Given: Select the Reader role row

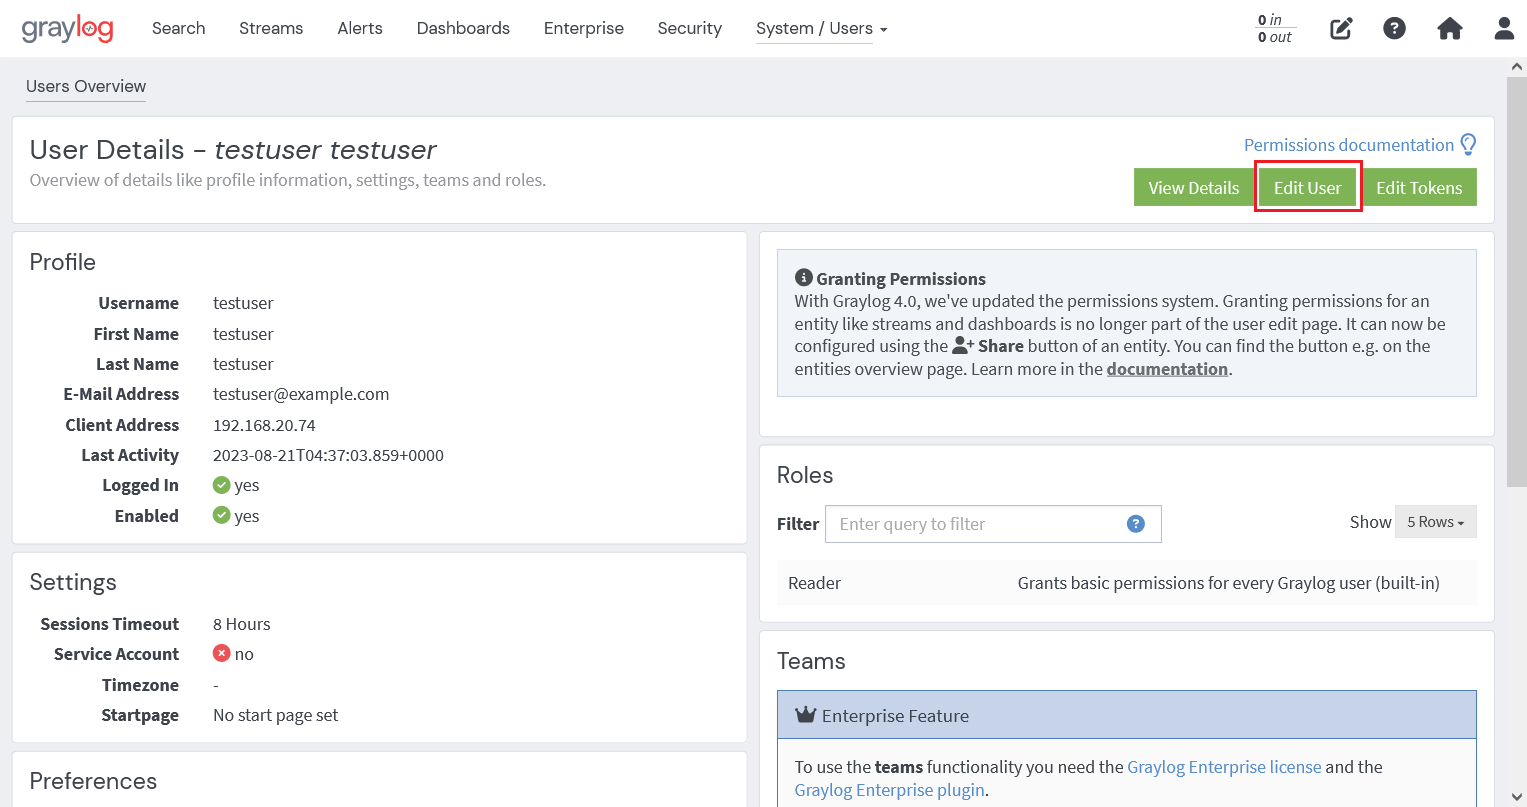Looking at the screenshot, I should pyautogui.click(x=1126, y=583).
